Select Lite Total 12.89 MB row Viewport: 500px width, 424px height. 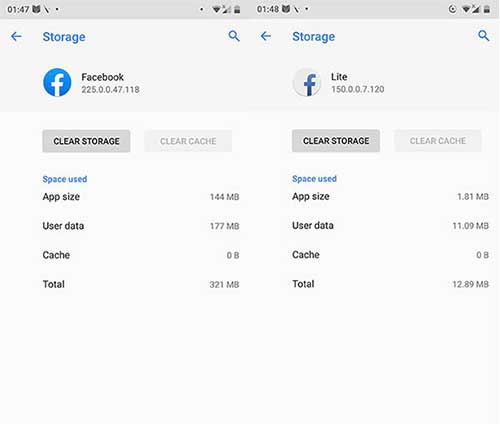(x=390, y=284)
